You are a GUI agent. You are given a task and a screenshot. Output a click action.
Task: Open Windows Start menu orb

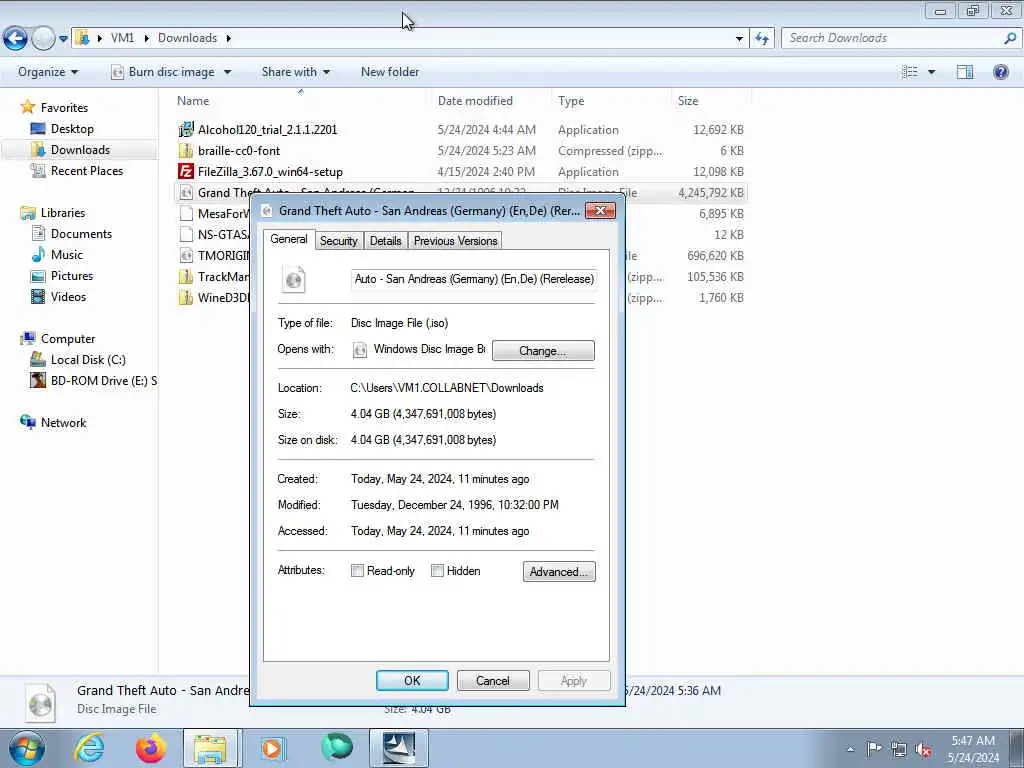(x=27, y=748)
